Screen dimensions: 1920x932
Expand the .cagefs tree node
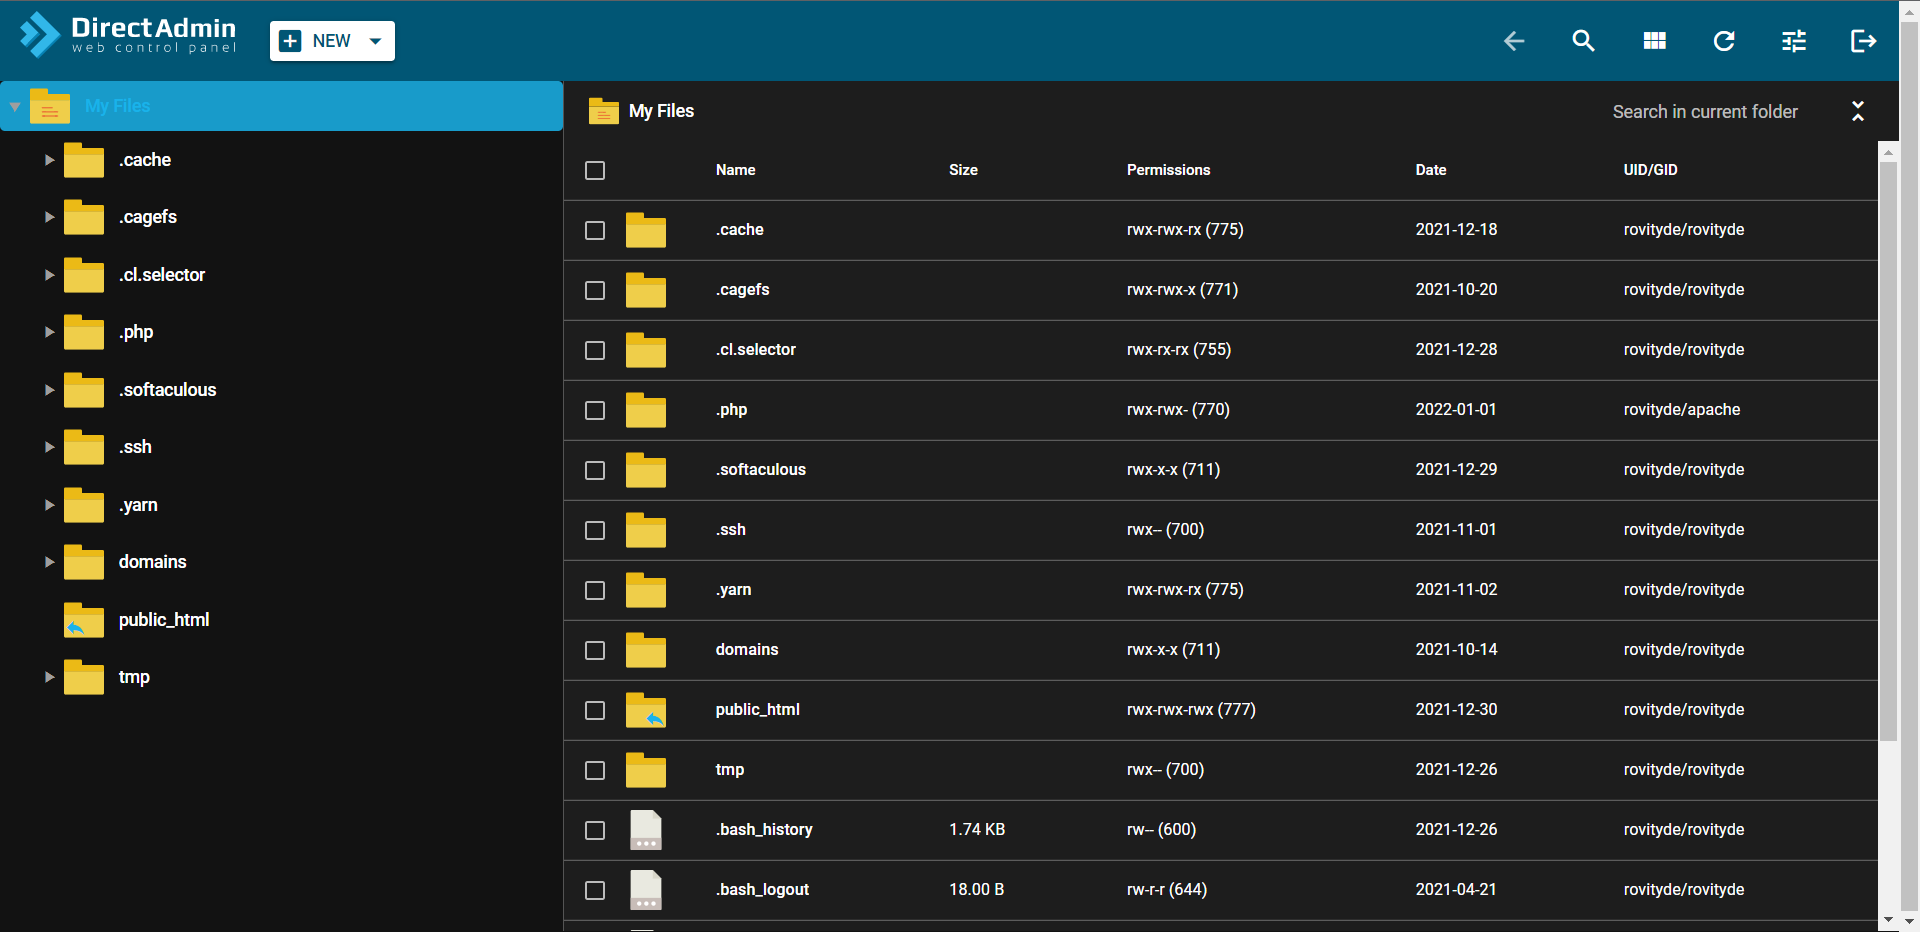49,217
